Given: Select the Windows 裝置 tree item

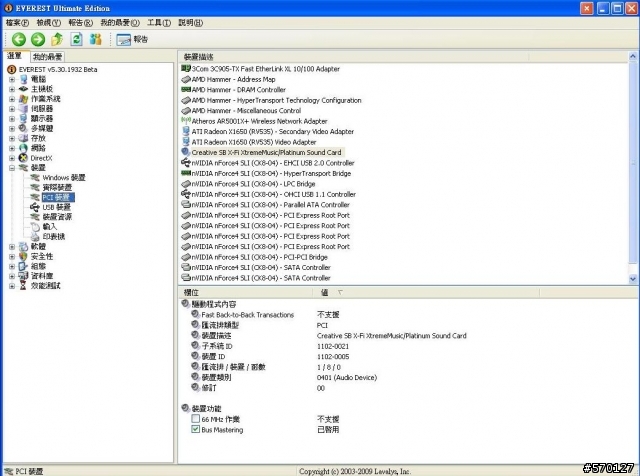Looking at the screenshot, I should pyautogui.click(x=64, y=178).
